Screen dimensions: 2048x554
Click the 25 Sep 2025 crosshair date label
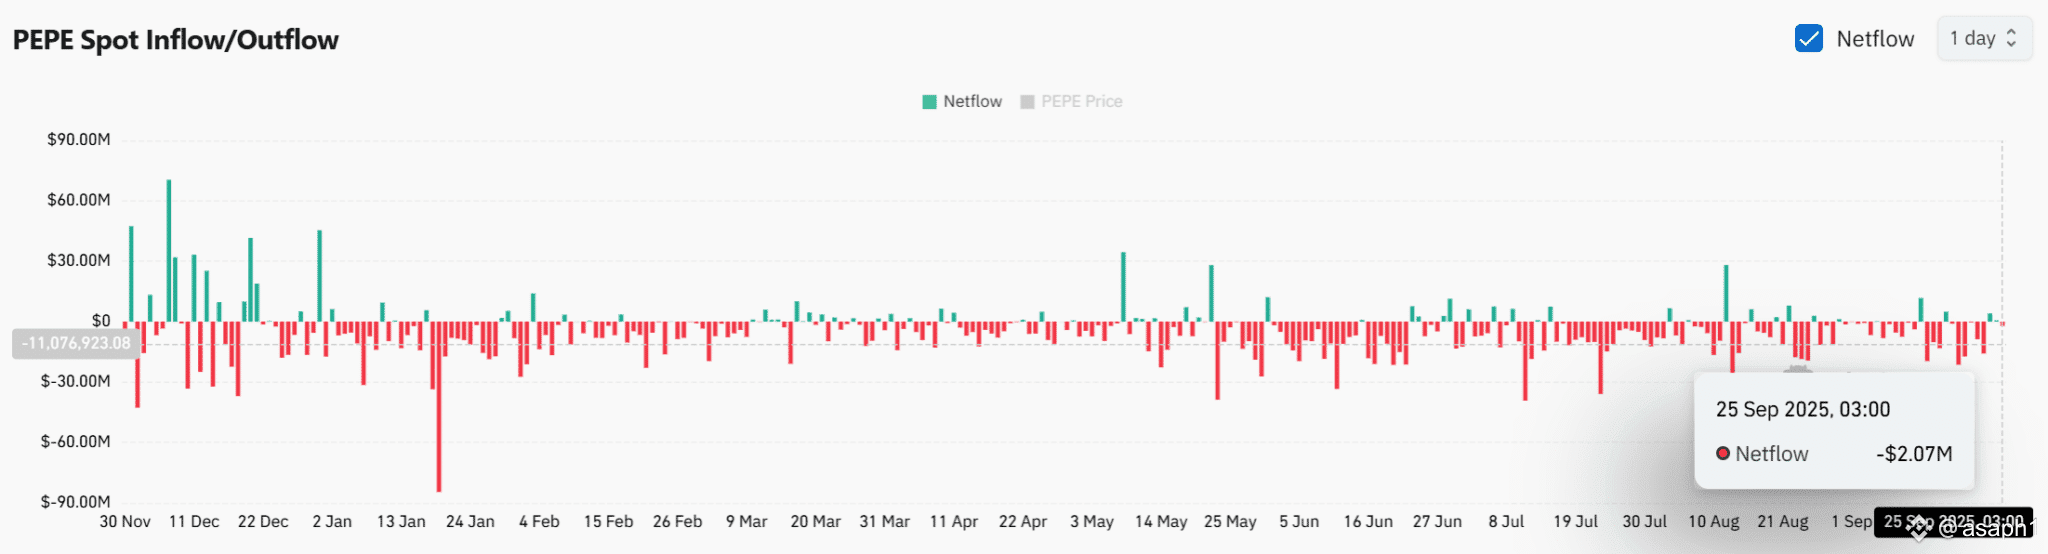point(1954,521)
